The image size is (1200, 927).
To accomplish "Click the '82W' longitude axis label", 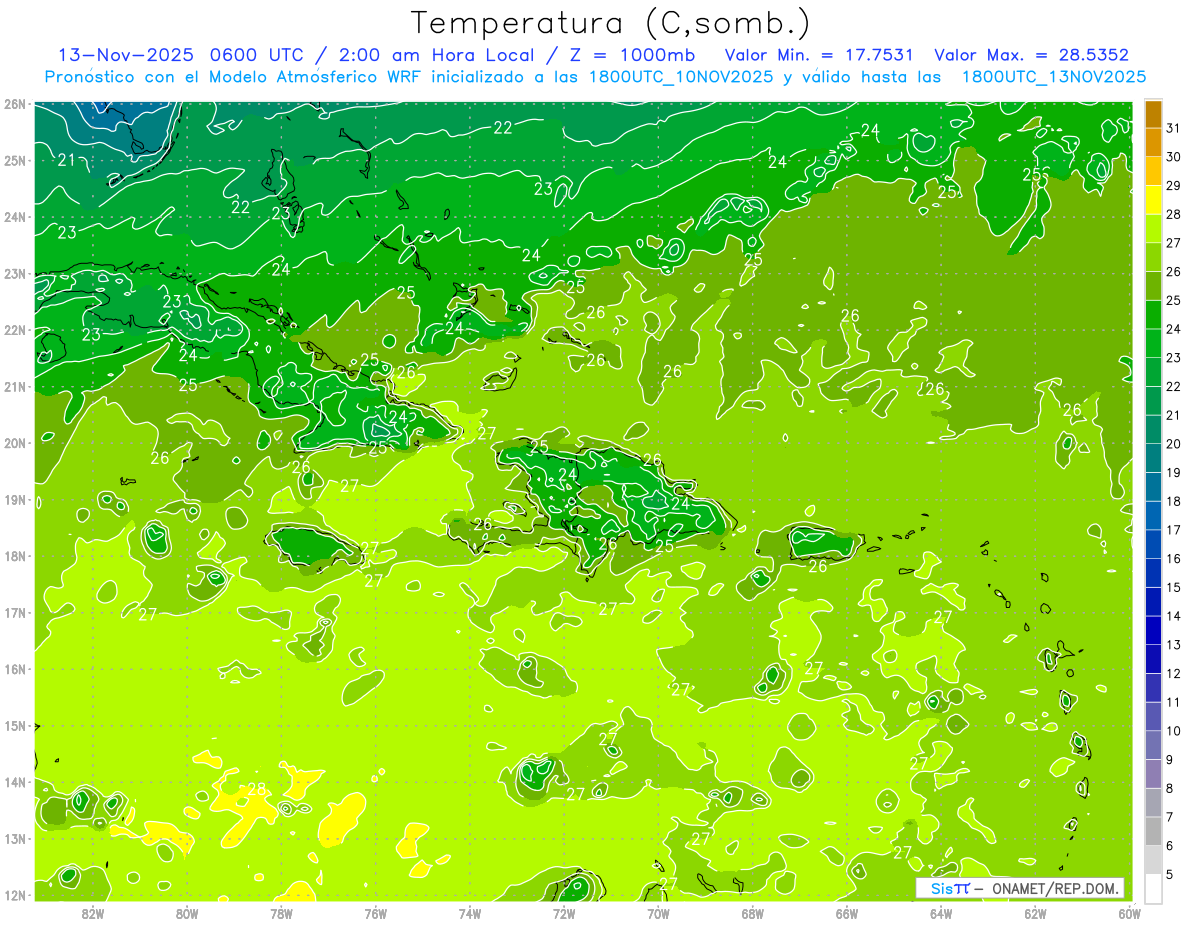I will pyautogui.click(x=92, y=912).
